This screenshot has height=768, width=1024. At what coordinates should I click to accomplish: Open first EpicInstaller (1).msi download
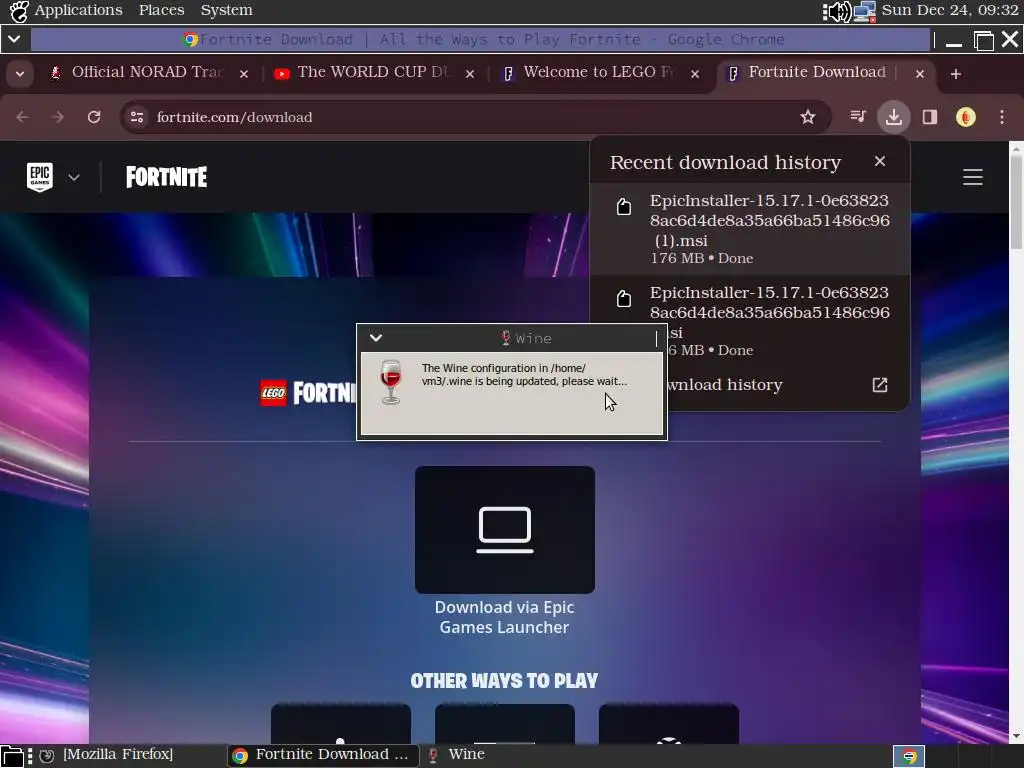750,229
